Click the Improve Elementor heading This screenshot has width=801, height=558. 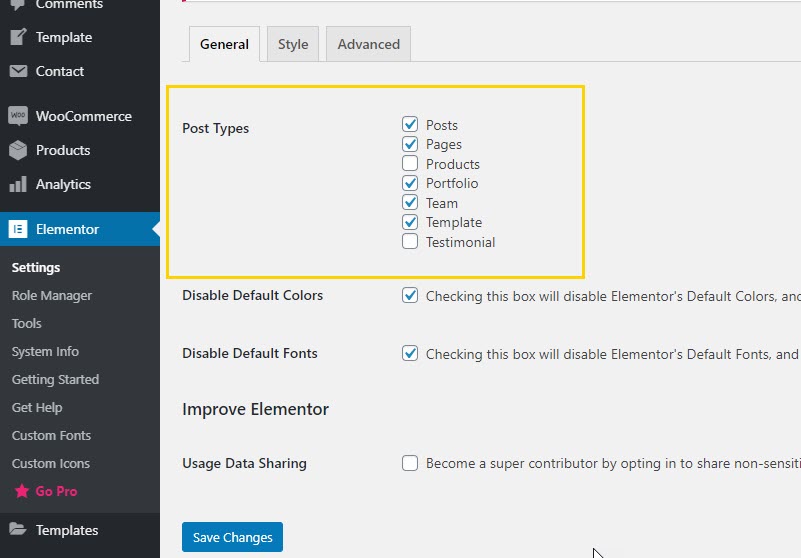[255, 409]
